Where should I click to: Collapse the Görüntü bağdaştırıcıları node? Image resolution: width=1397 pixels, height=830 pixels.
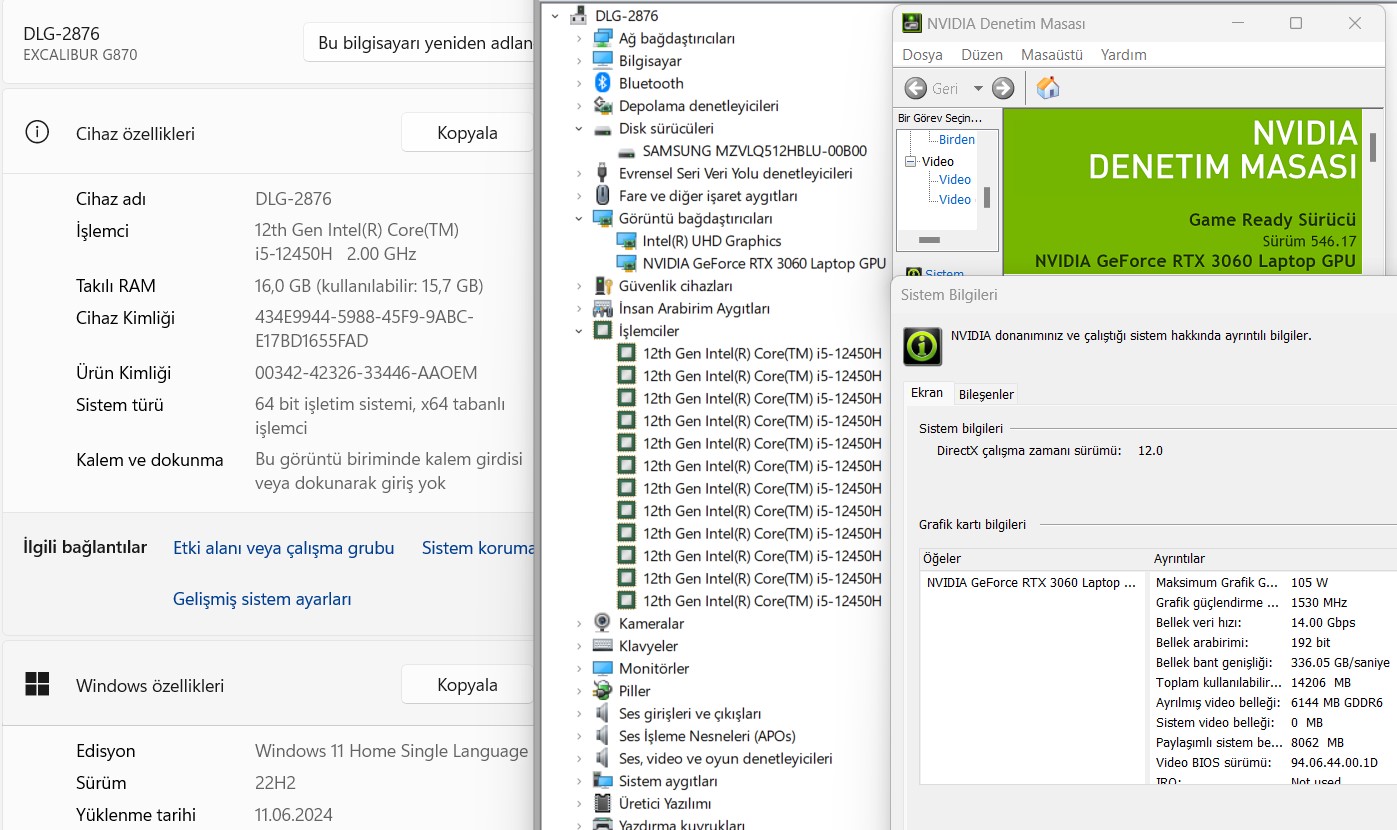coord(579,218)
